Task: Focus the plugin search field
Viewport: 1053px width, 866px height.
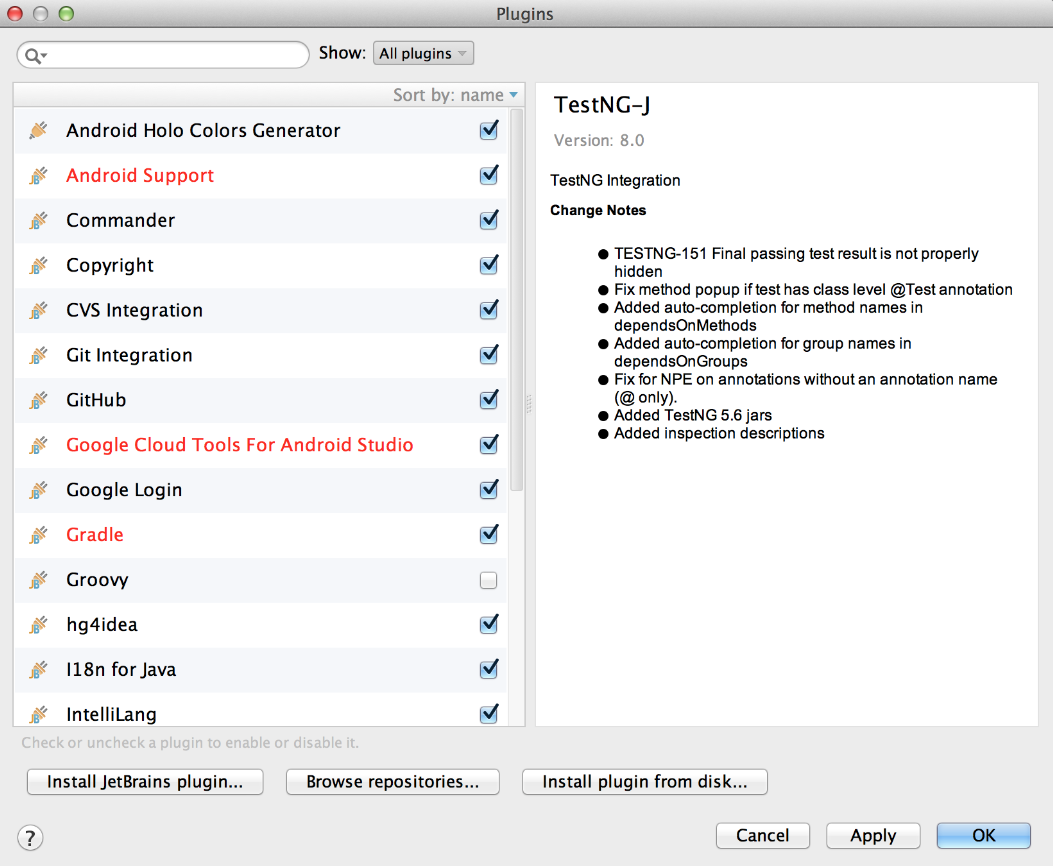Action: coord(175,55)
